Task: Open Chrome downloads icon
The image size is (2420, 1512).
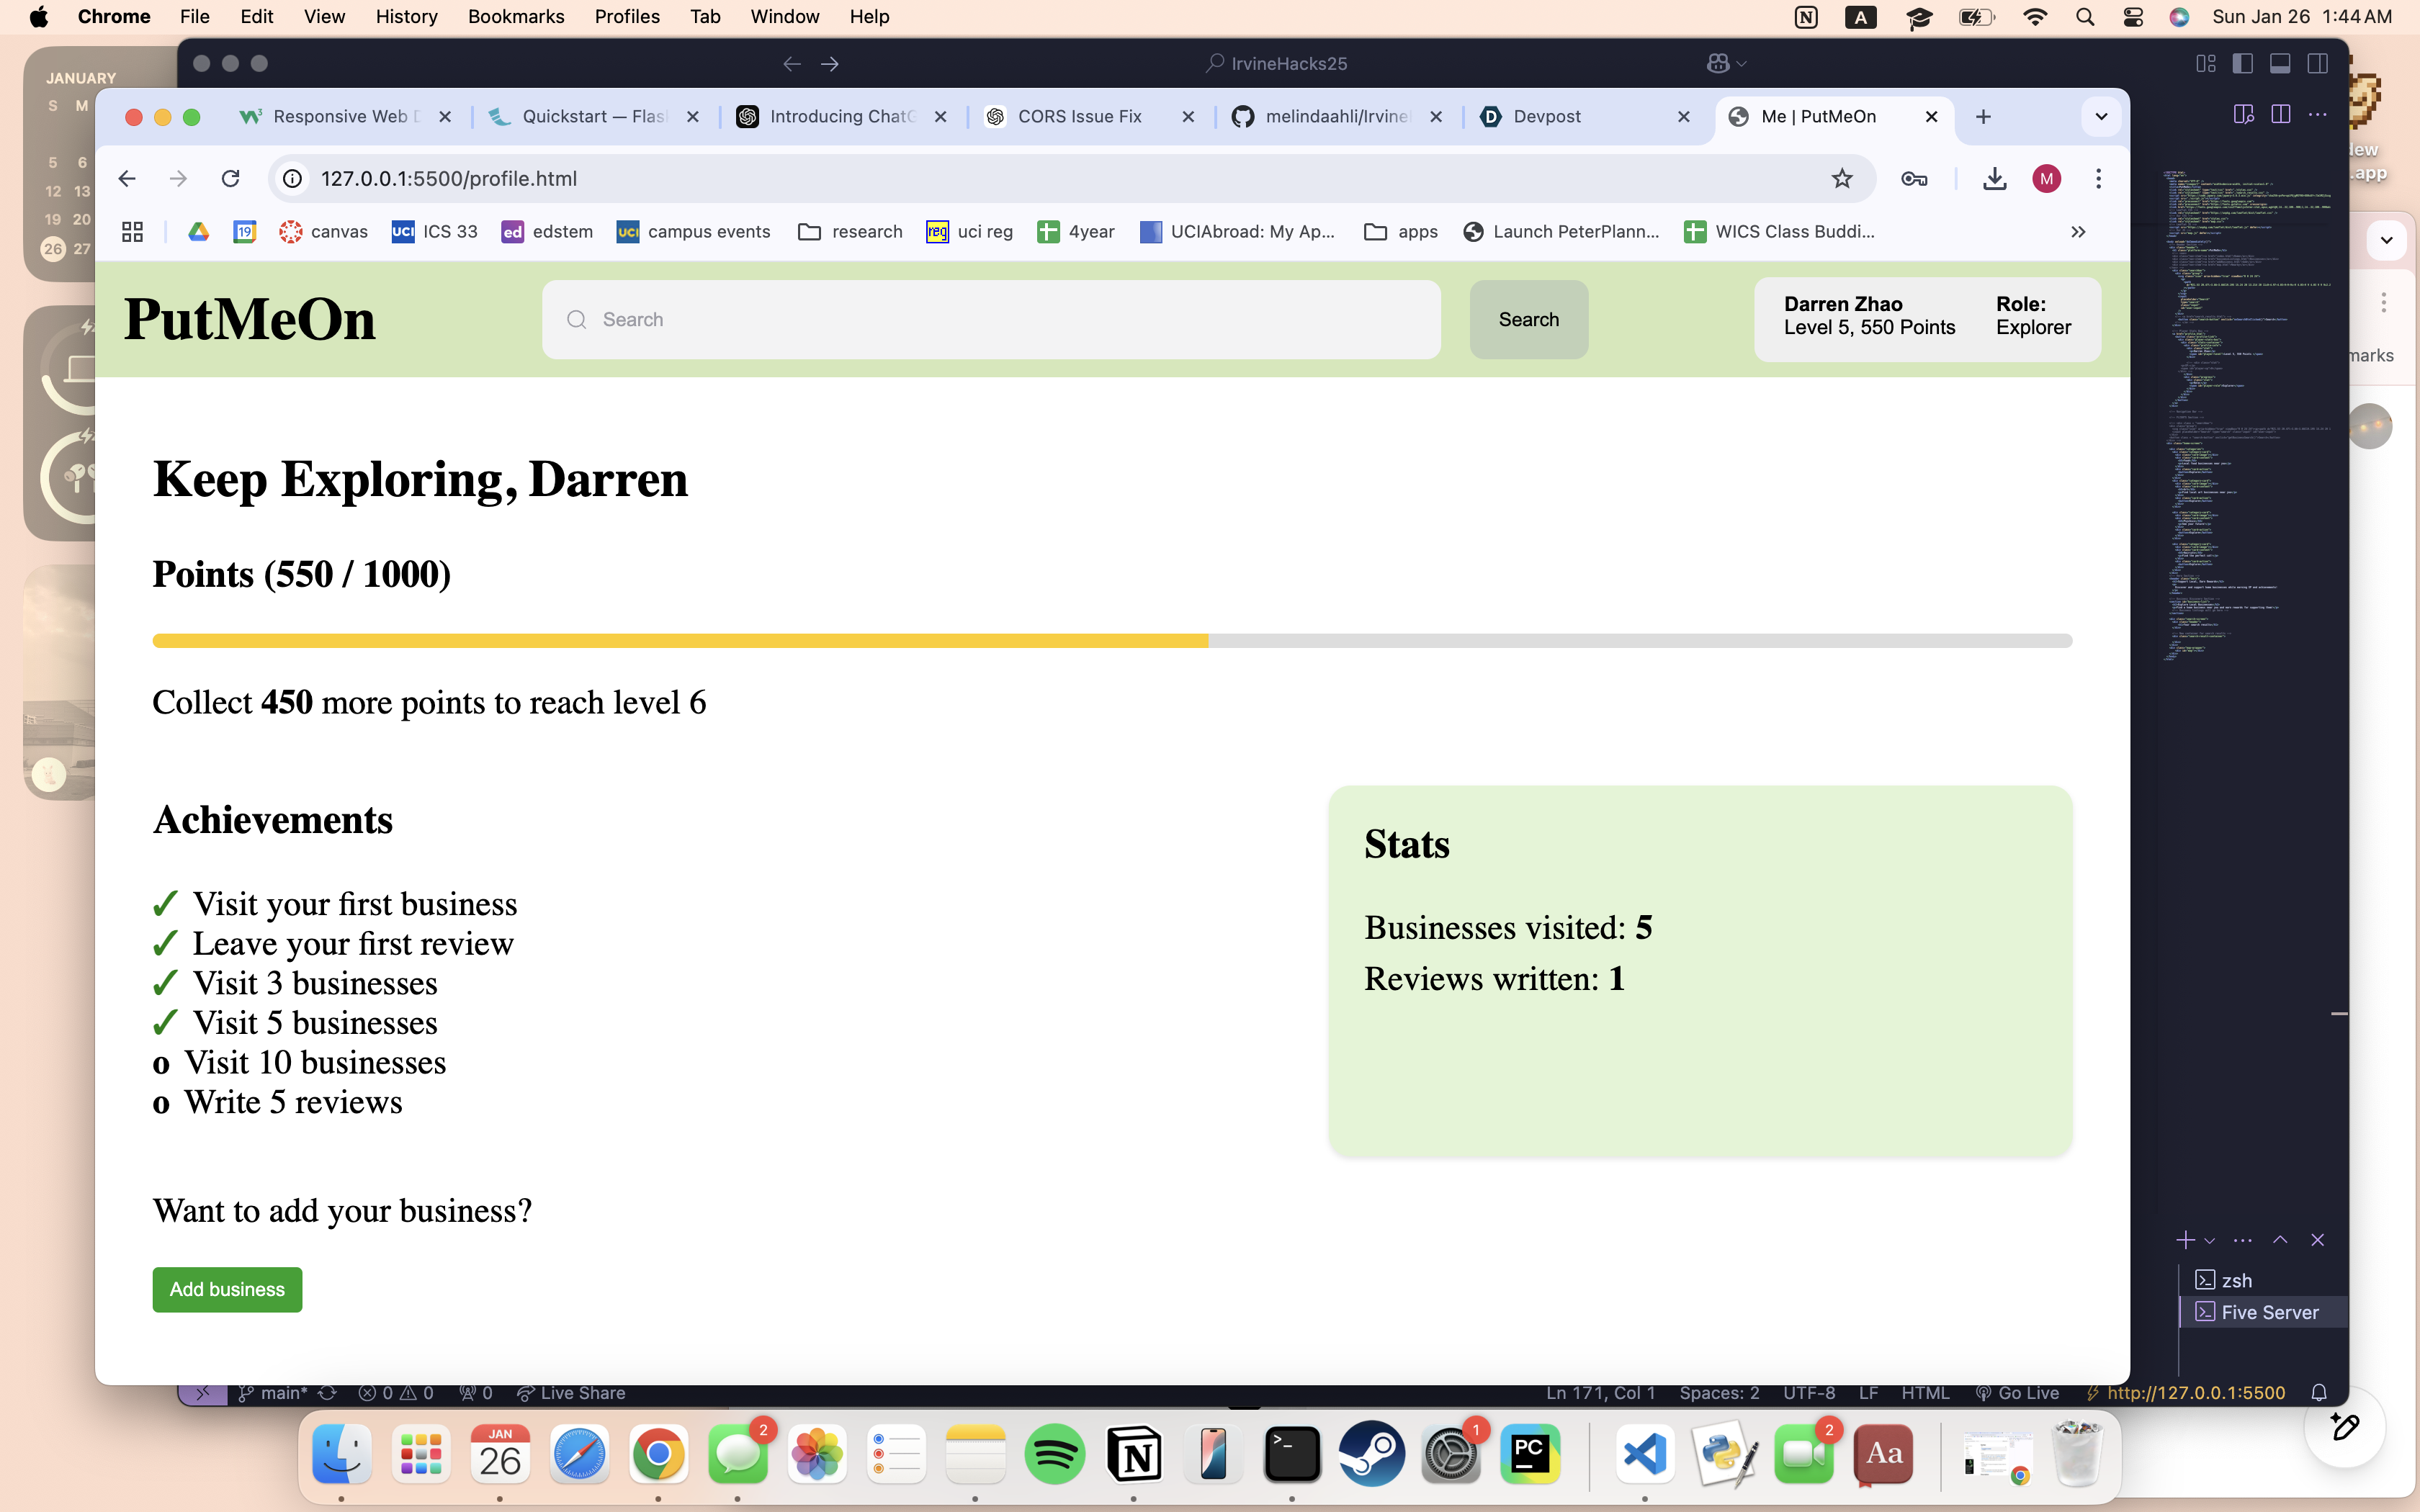Action: 1994,178
